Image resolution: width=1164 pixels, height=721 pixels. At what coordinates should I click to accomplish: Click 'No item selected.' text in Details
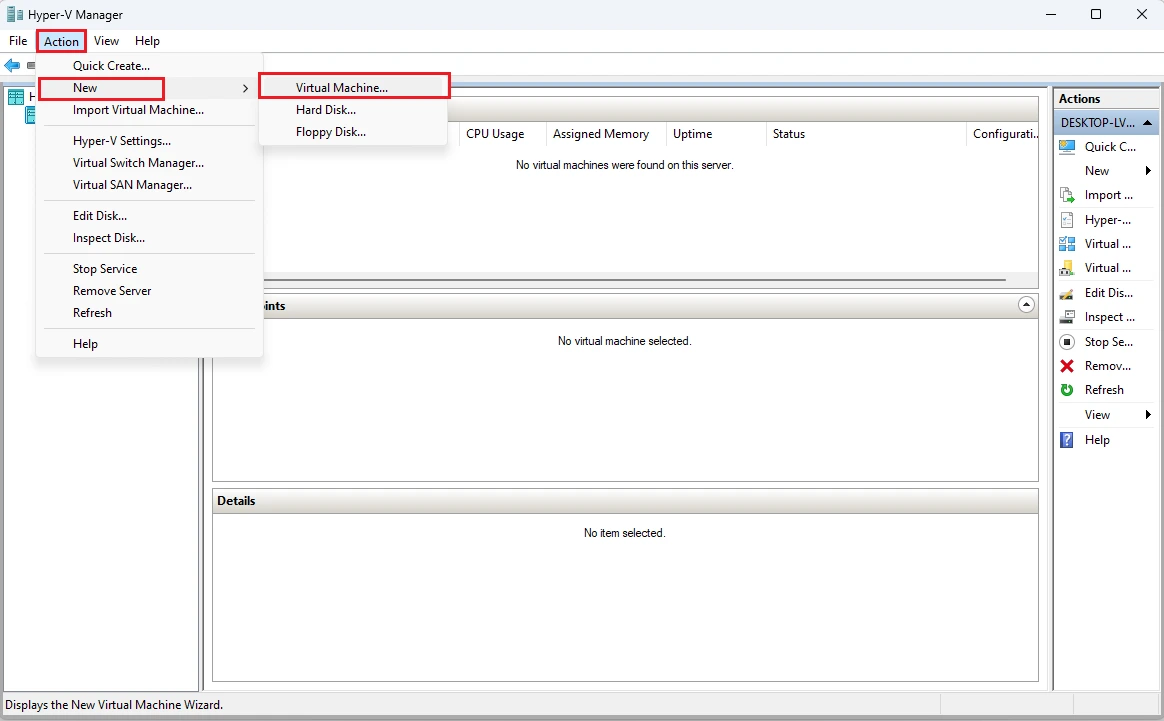tap(624, 533)
